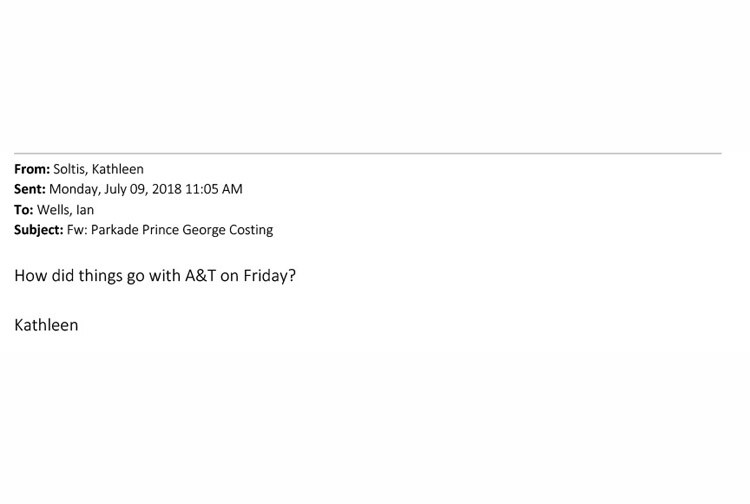
Task: Click the word Friday? in body
Action: (x=270, y=276)
